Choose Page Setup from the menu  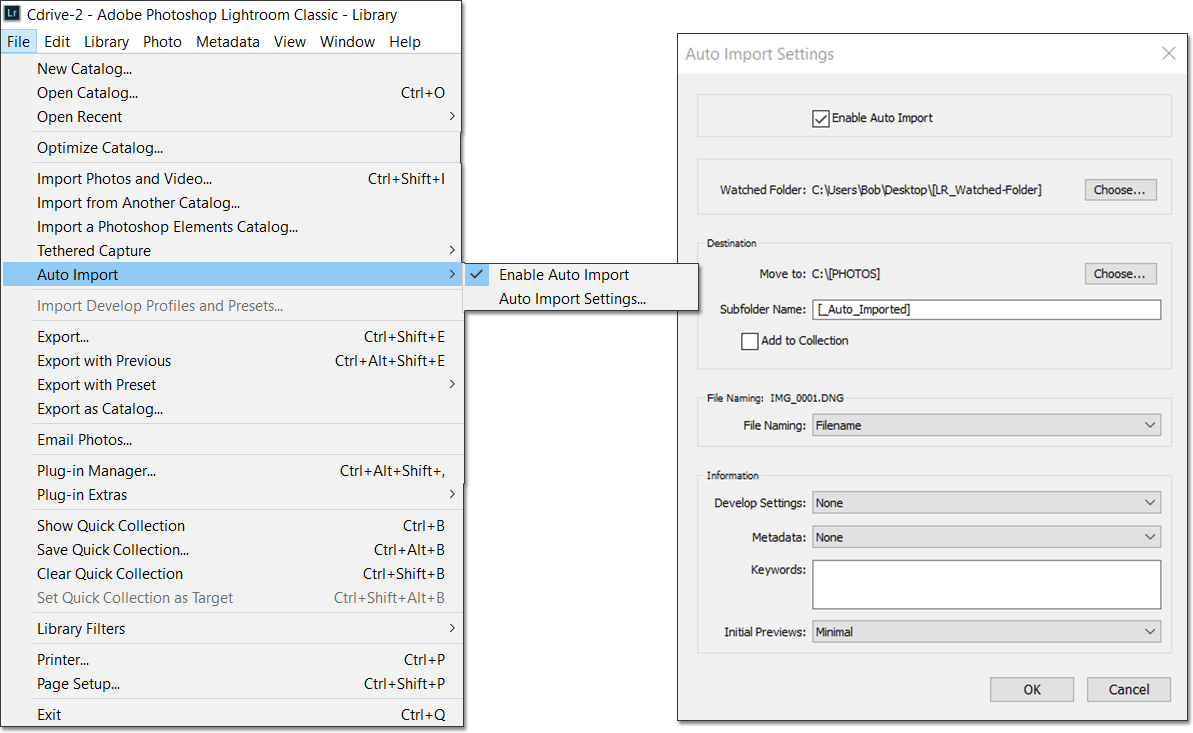tap(232, 684)
